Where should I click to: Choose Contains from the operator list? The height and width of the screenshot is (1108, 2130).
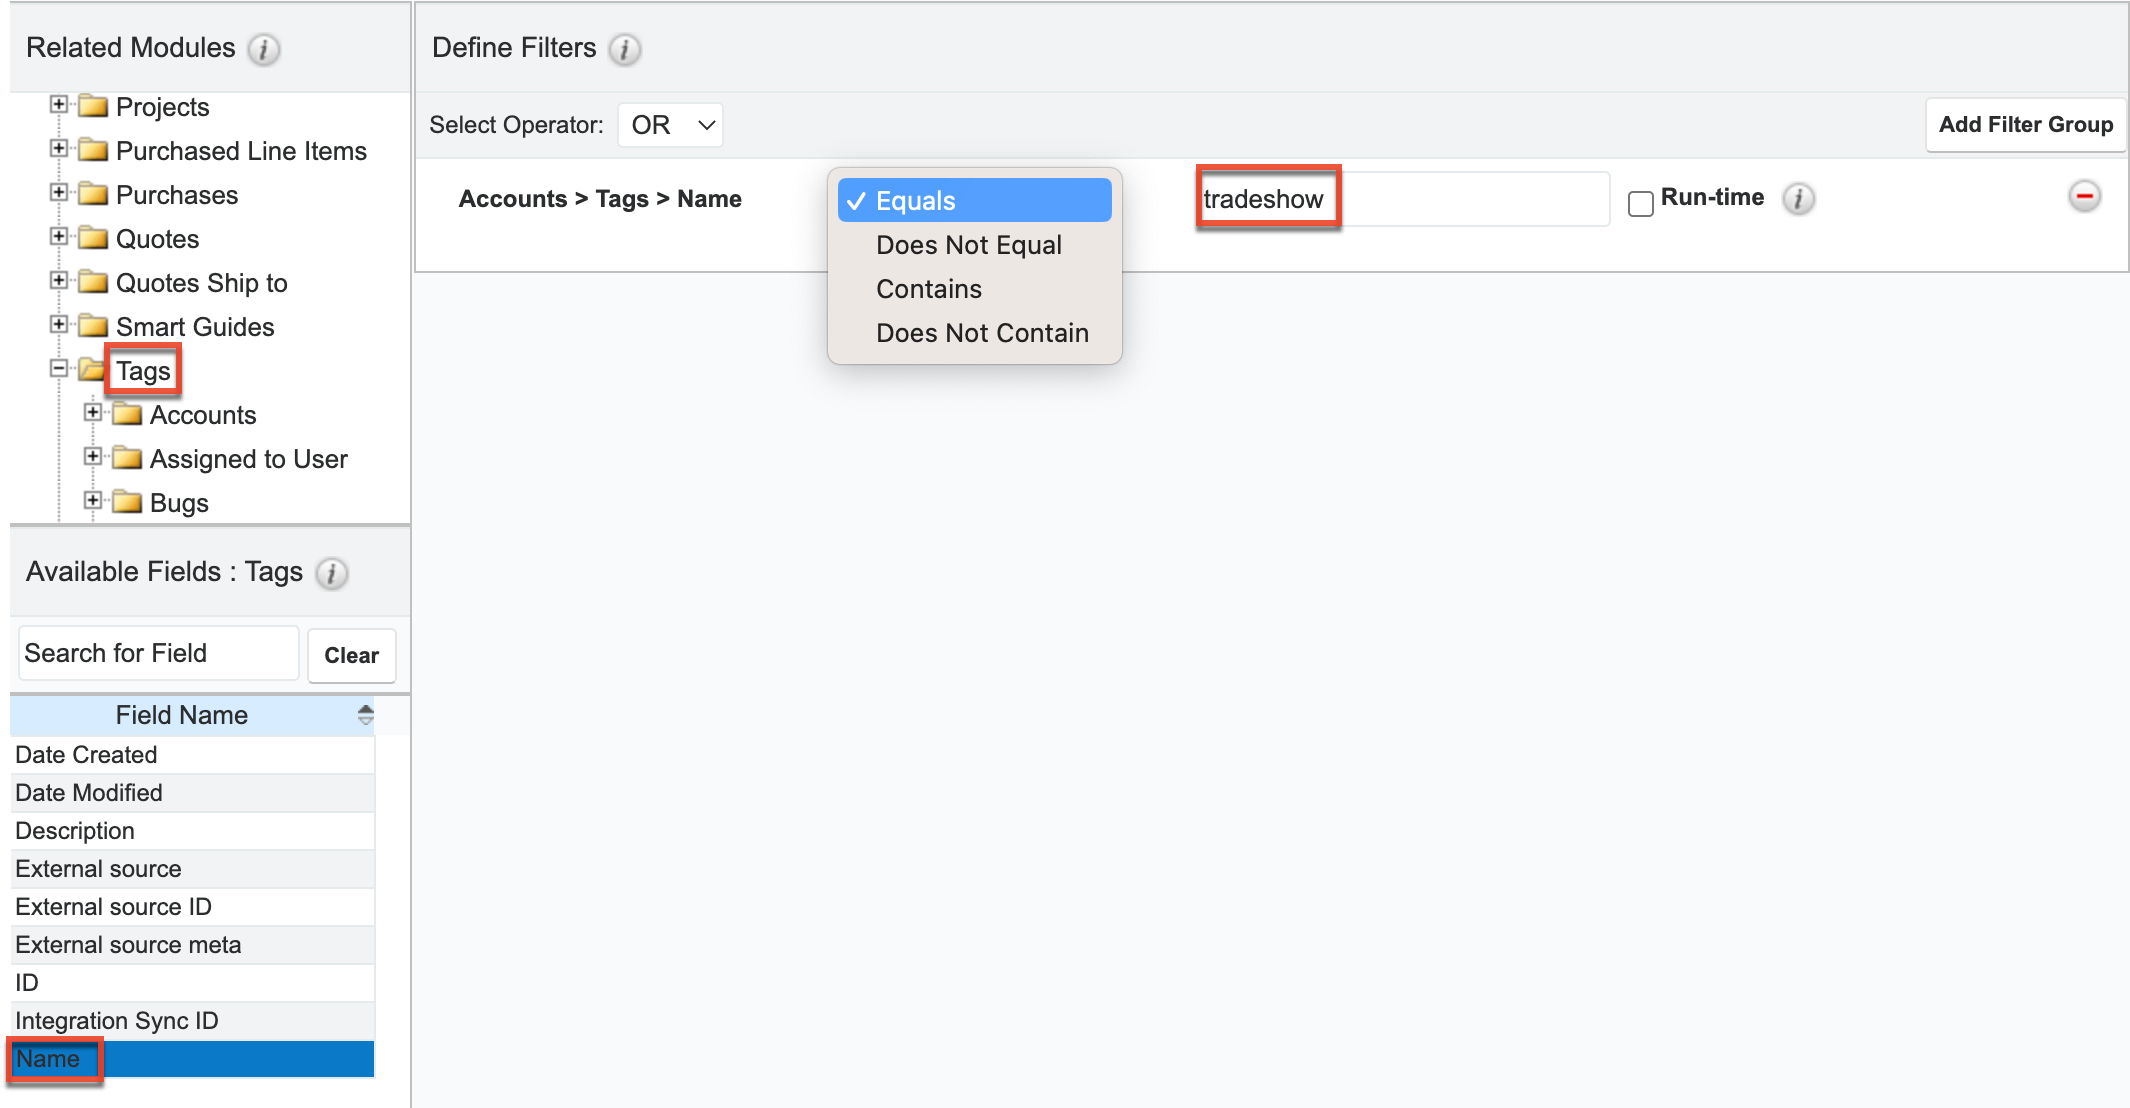(x=928, y=289)
